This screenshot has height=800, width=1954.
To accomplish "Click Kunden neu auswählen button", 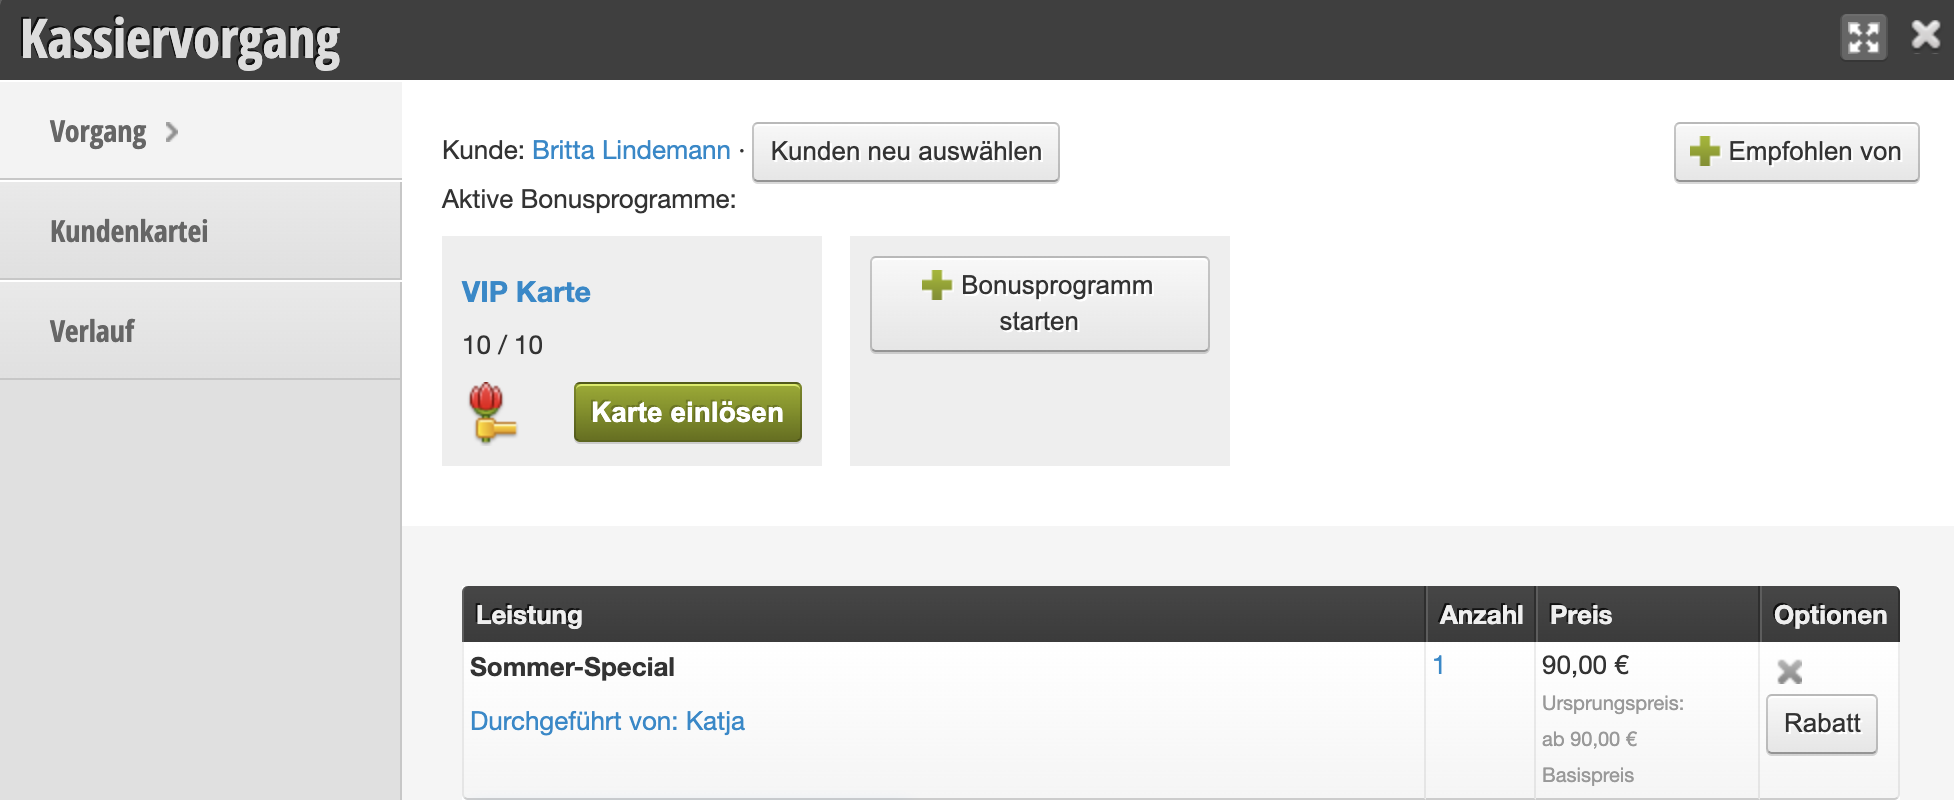I will click(905, 151).
